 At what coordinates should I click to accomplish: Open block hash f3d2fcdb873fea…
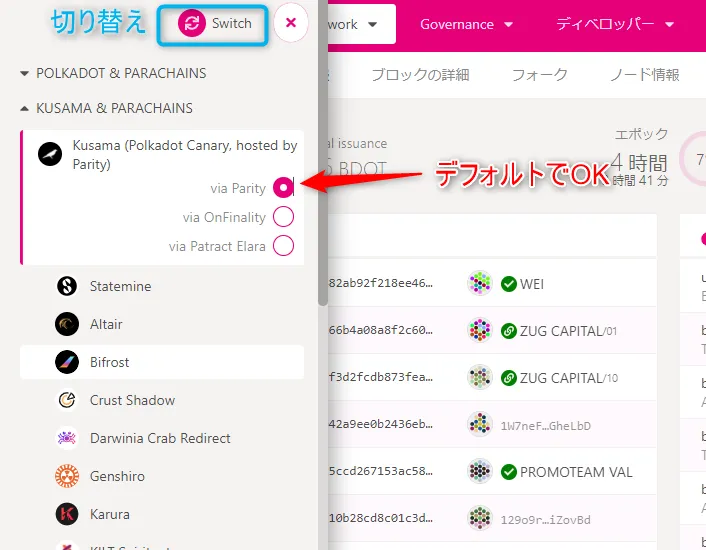coord(380,377)
